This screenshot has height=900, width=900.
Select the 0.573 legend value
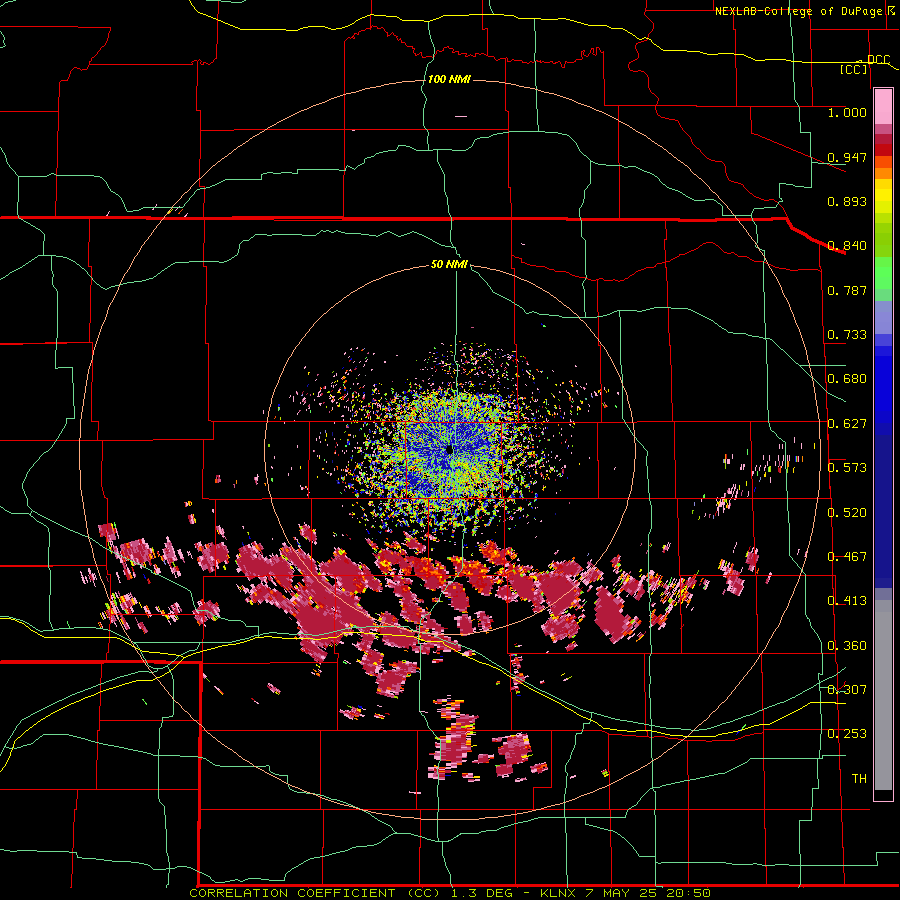tap(847, 468)
